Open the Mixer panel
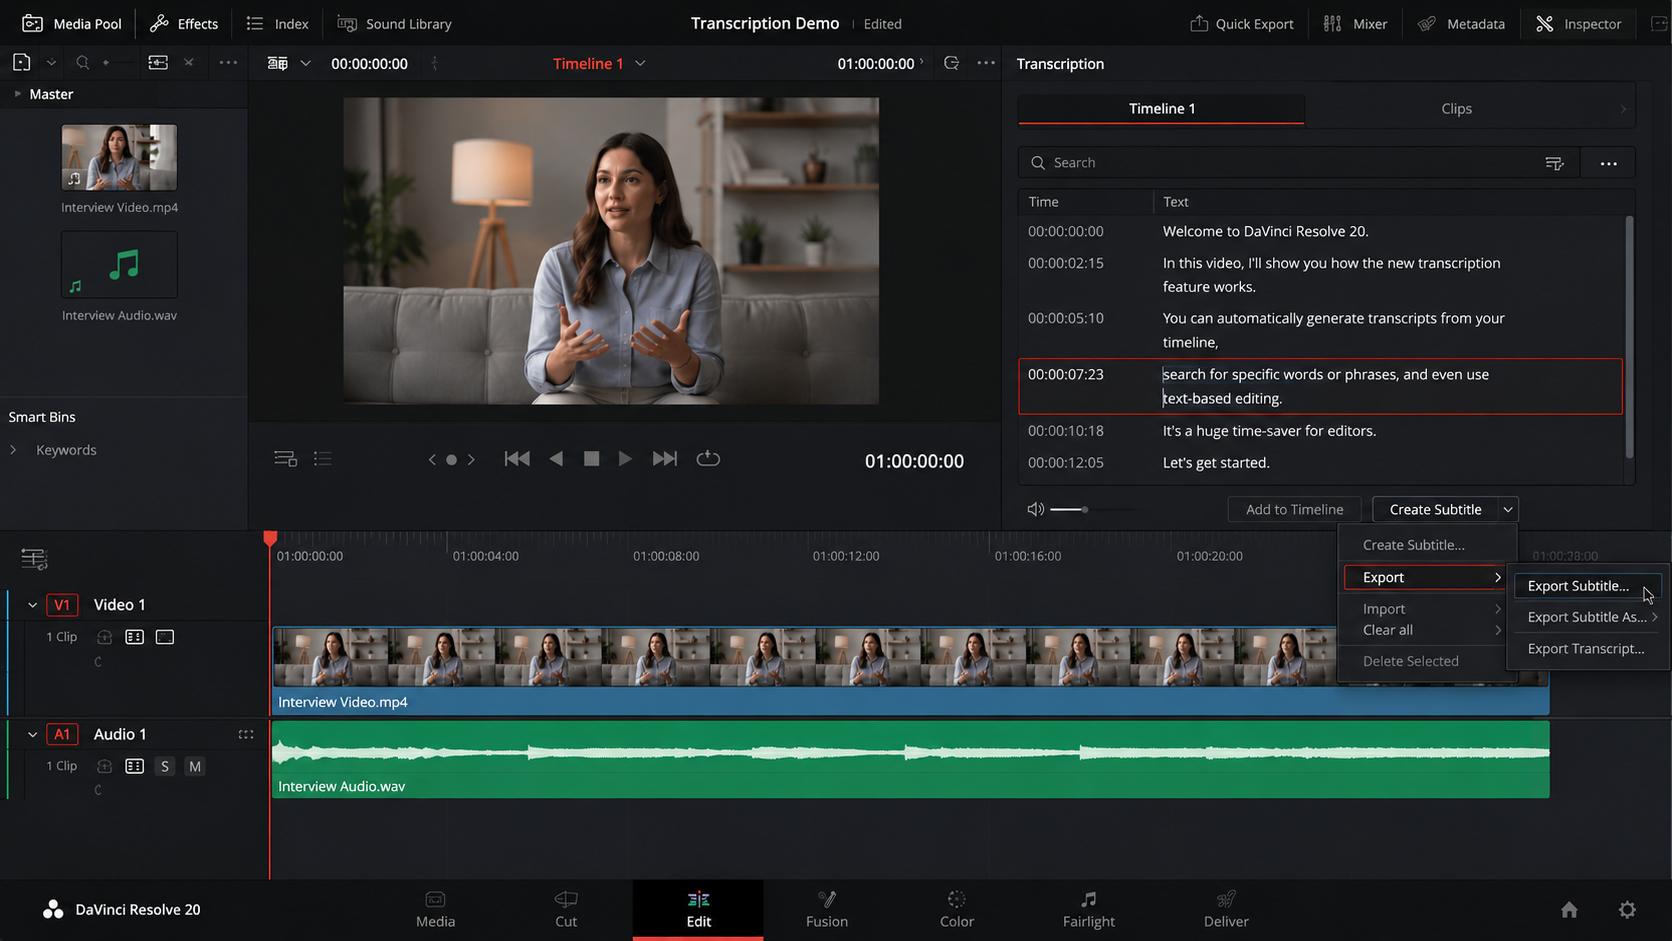 point(1355,23)
